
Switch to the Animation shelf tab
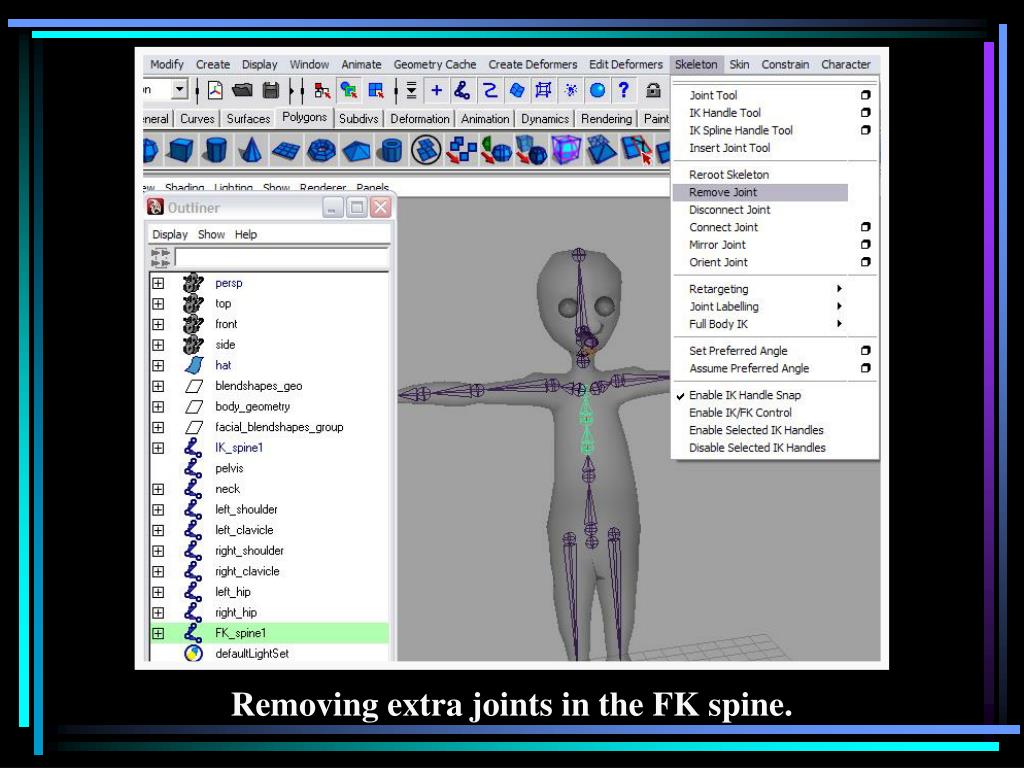485,119
